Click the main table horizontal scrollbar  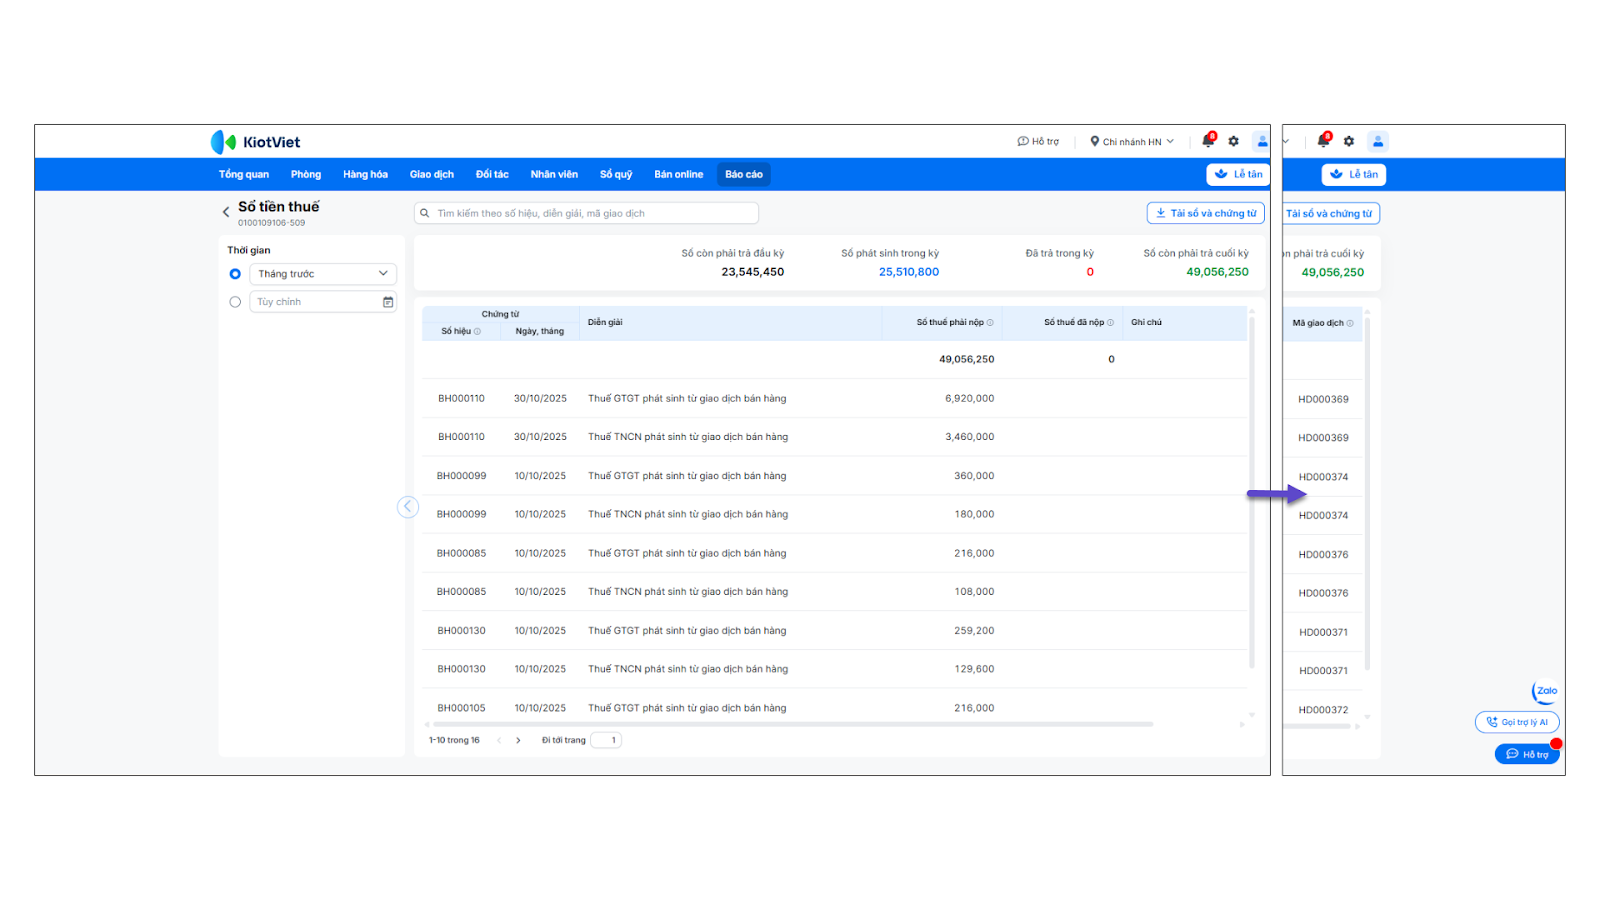(x=791, y=724)
